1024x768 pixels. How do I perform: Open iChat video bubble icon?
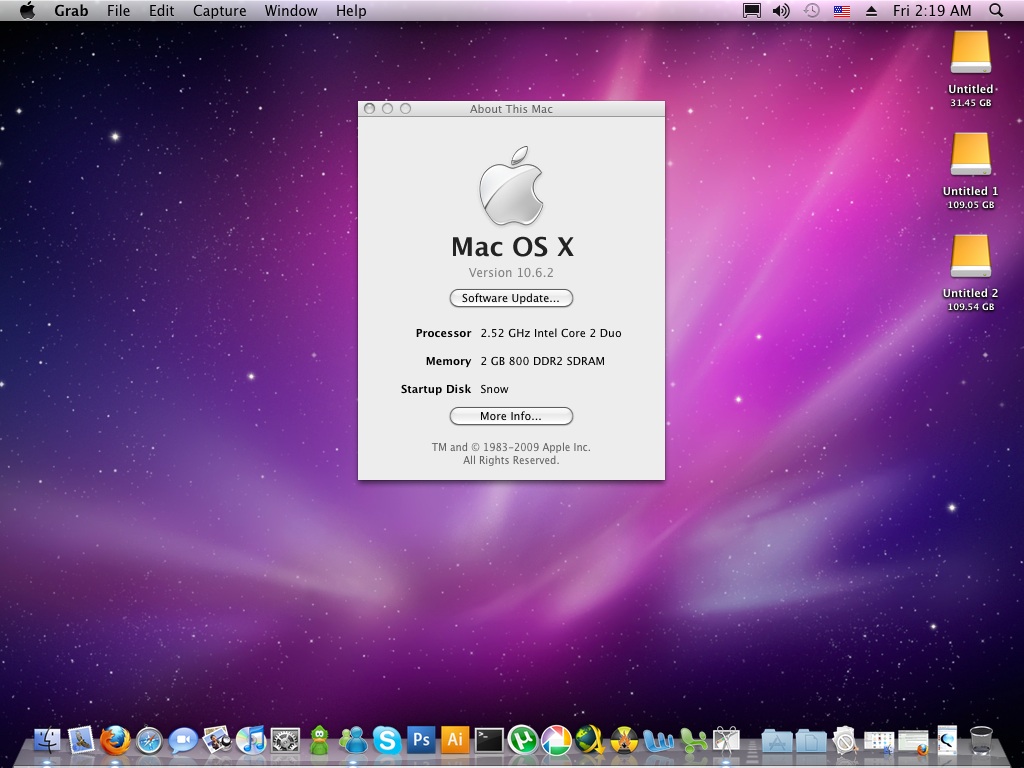(x=183, y=741)
